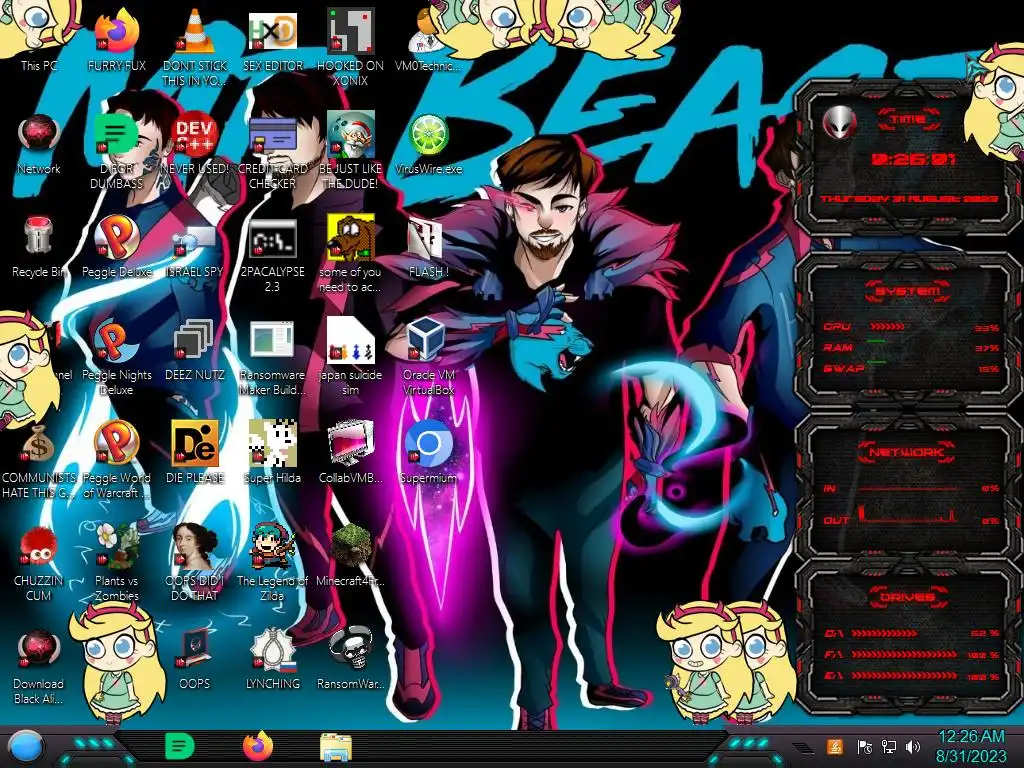Open the VLC traffic cone shortcut
1024x768 pixels.
[x=195, y=46]
